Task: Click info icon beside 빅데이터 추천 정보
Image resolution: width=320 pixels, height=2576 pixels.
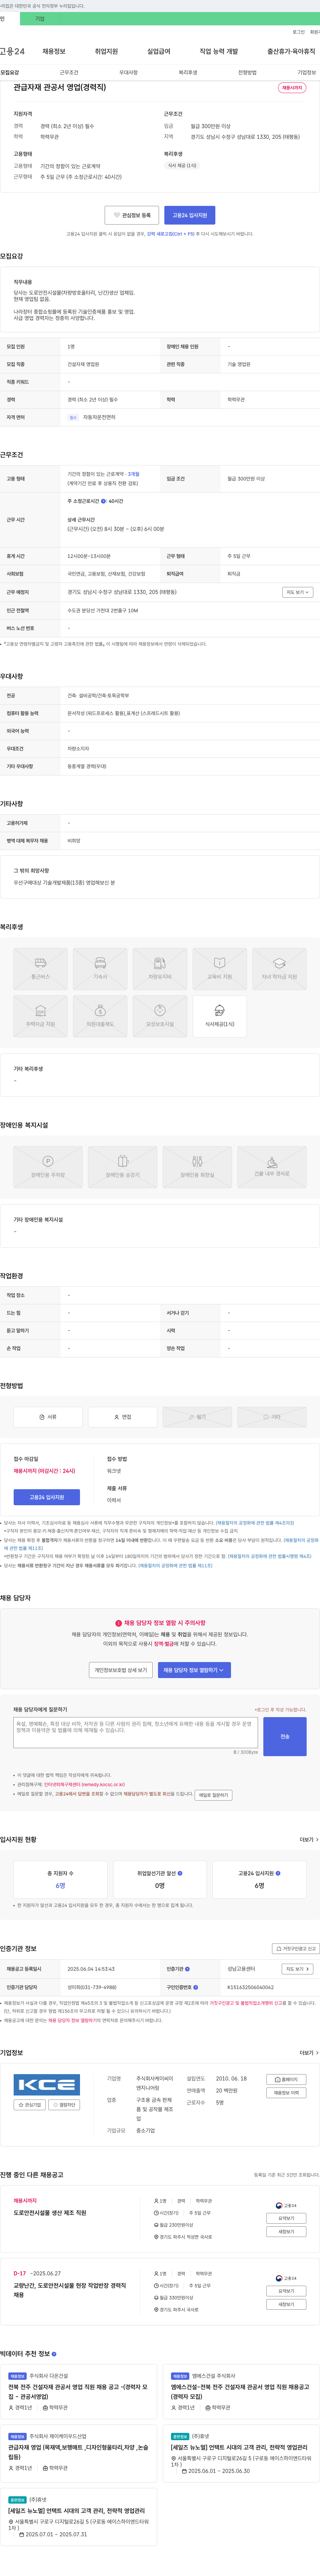Action: 54,2354
